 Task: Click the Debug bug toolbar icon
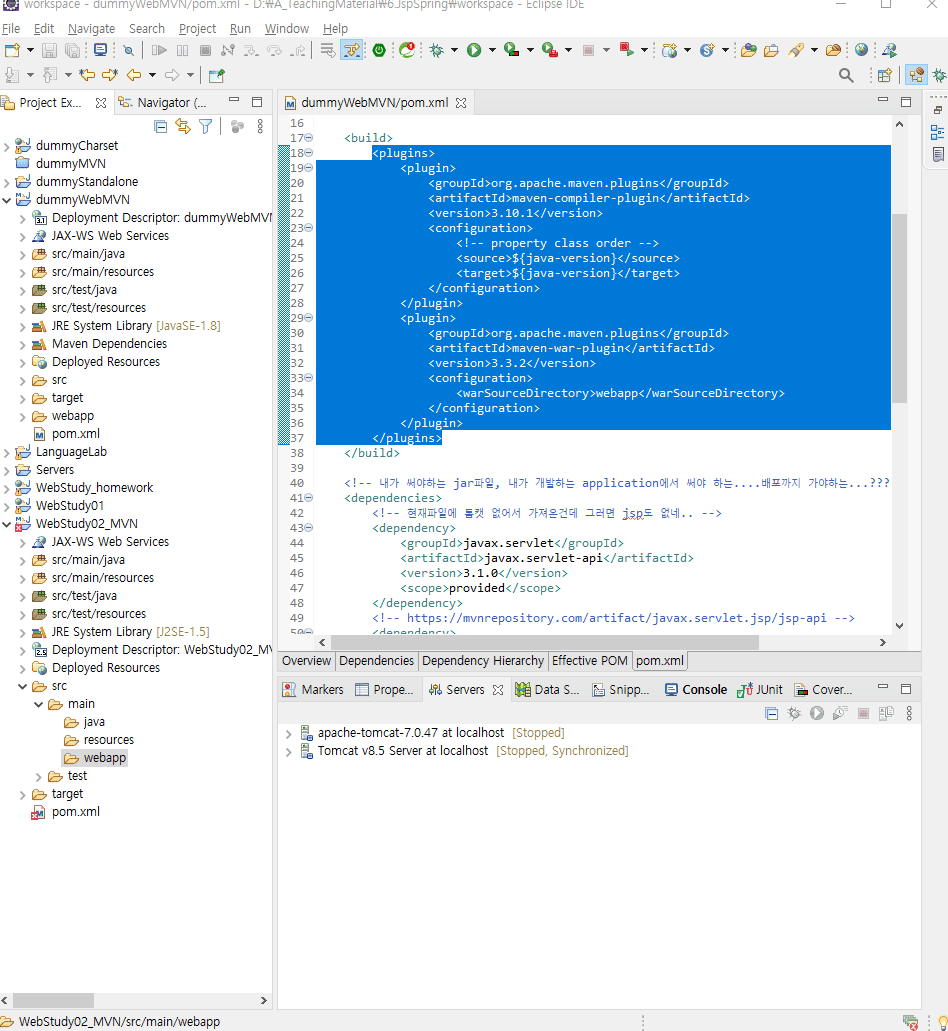click(x=437, y=50)
